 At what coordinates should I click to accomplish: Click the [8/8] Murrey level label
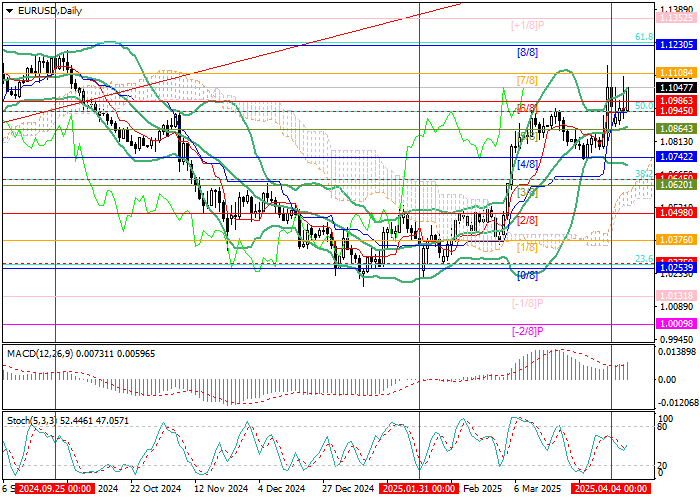(x=527, y=51)
